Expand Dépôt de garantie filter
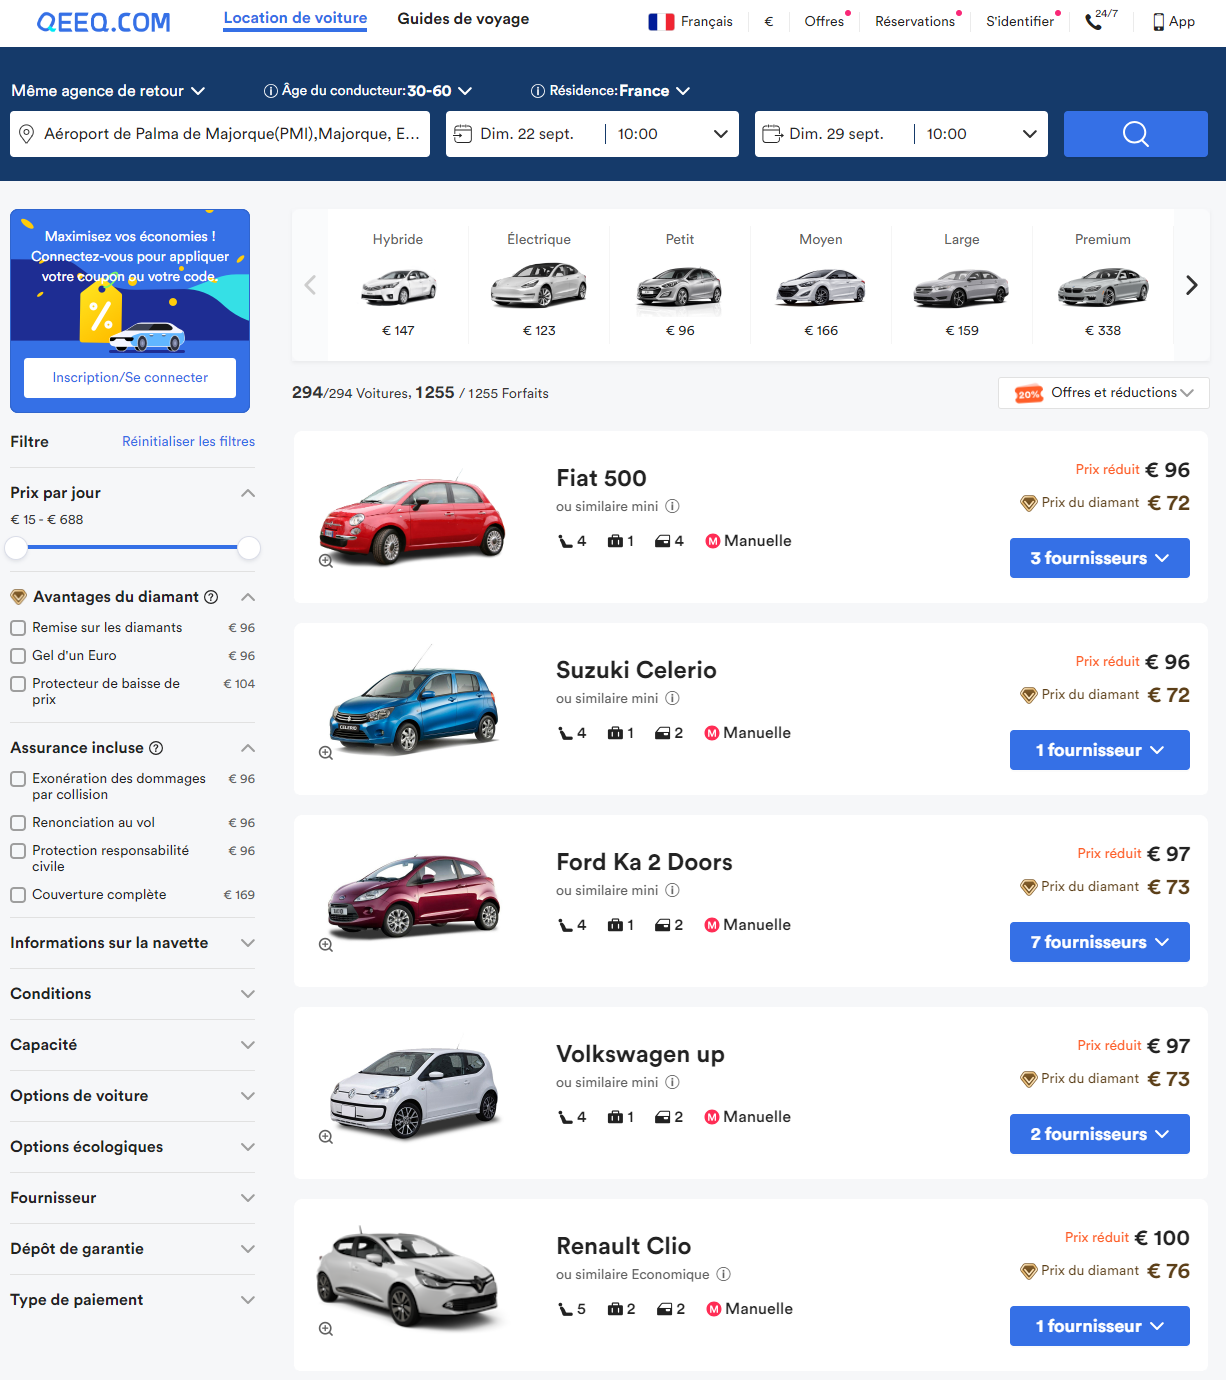Image resolution: width=1226 pixels, height=1380 pixels. pyautogui.click(x=132, y=1249)
